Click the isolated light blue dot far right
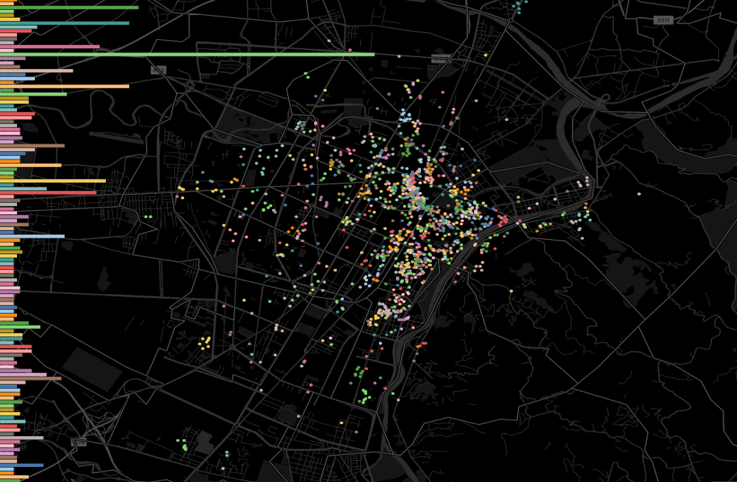Image resolution: width=737 pixels, height=482 pixels. click(639, 194)
